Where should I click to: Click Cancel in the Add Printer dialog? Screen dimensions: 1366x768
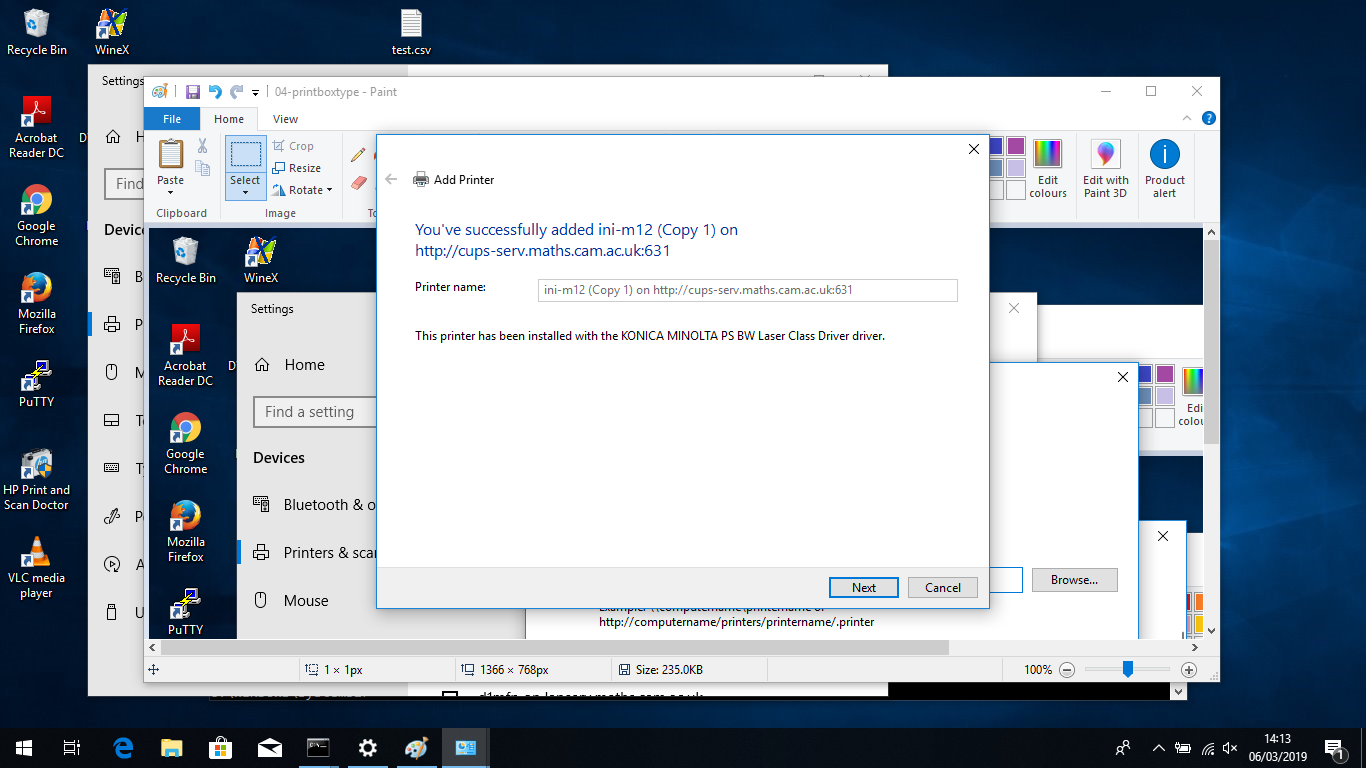[942, 588]
